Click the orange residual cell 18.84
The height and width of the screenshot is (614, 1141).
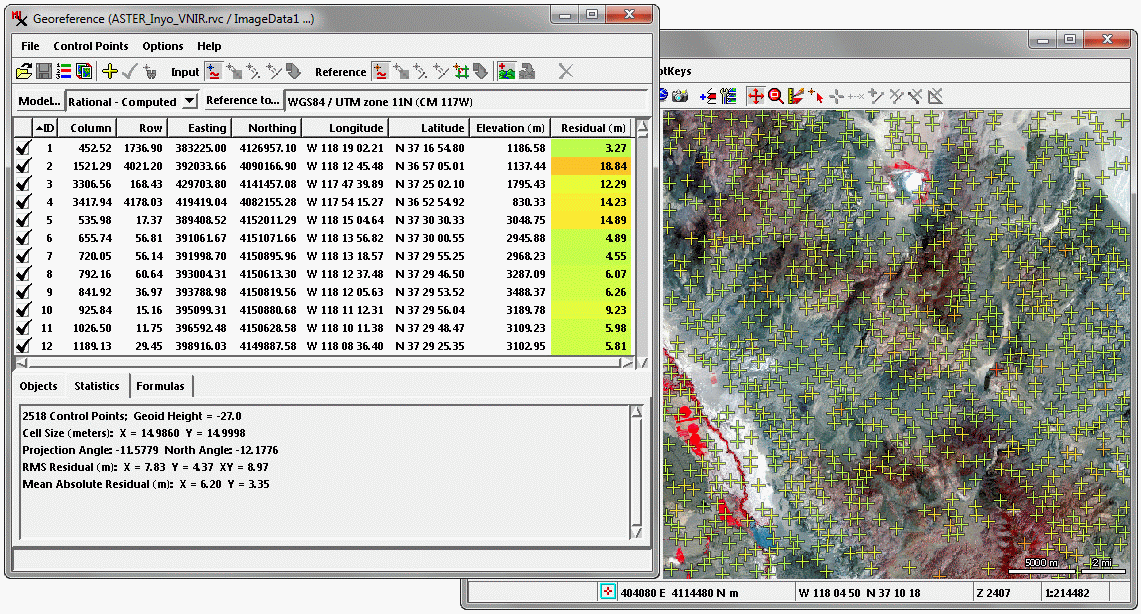click(591, 166)
